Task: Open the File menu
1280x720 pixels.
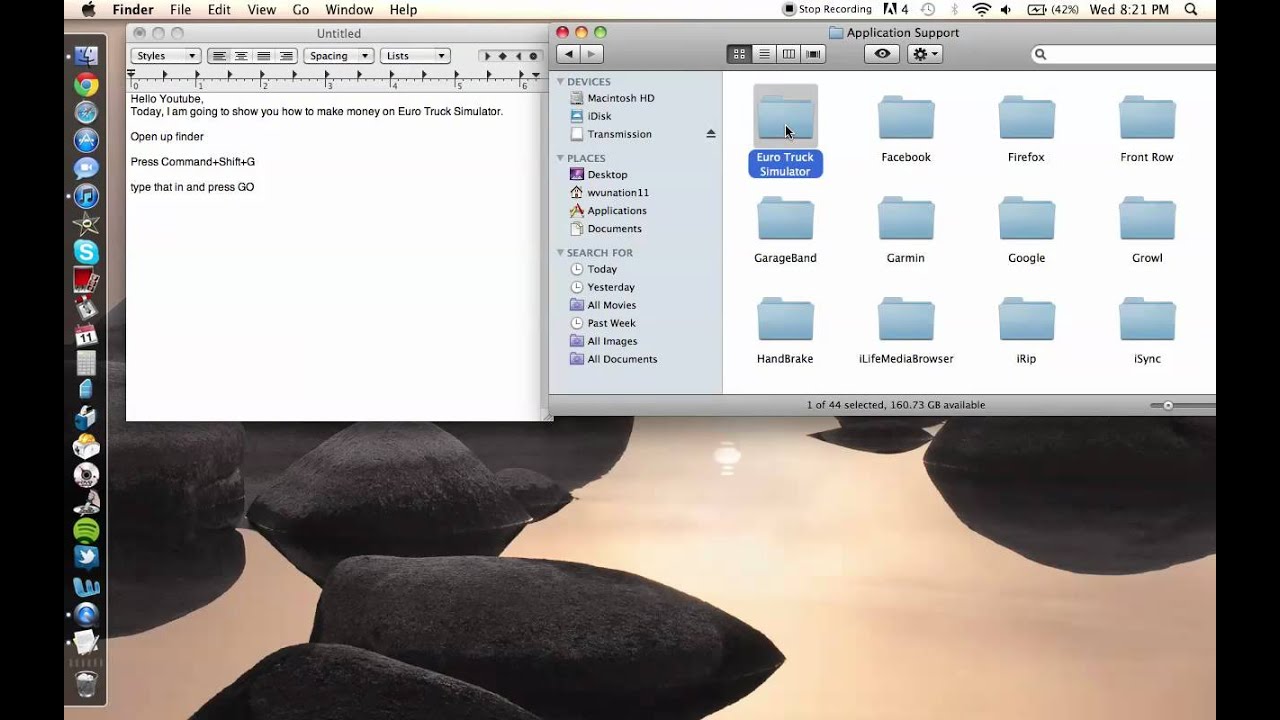Action: tap(181, 9)
